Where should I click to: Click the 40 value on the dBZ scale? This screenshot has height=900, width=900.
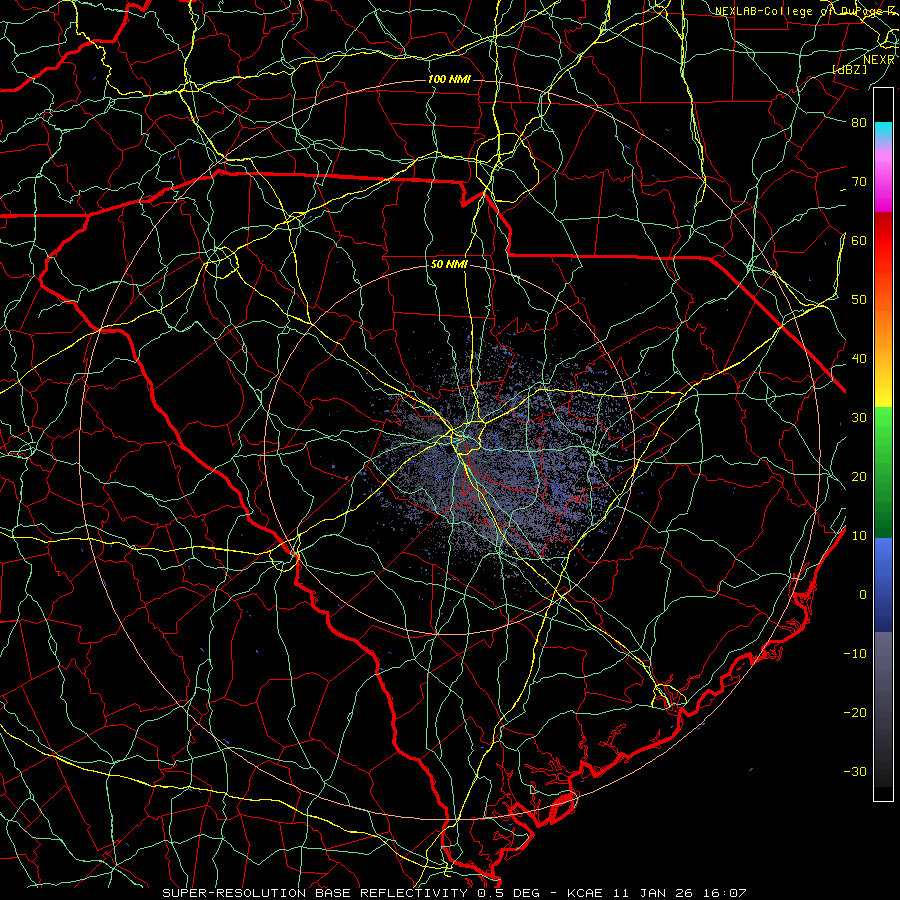pos(859,359)
